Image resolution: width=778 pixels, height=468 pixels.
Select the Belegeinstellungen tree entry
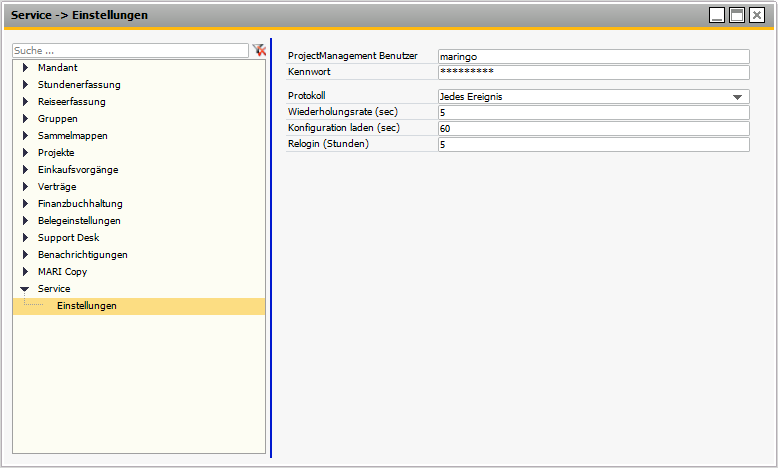coord(79,220)
